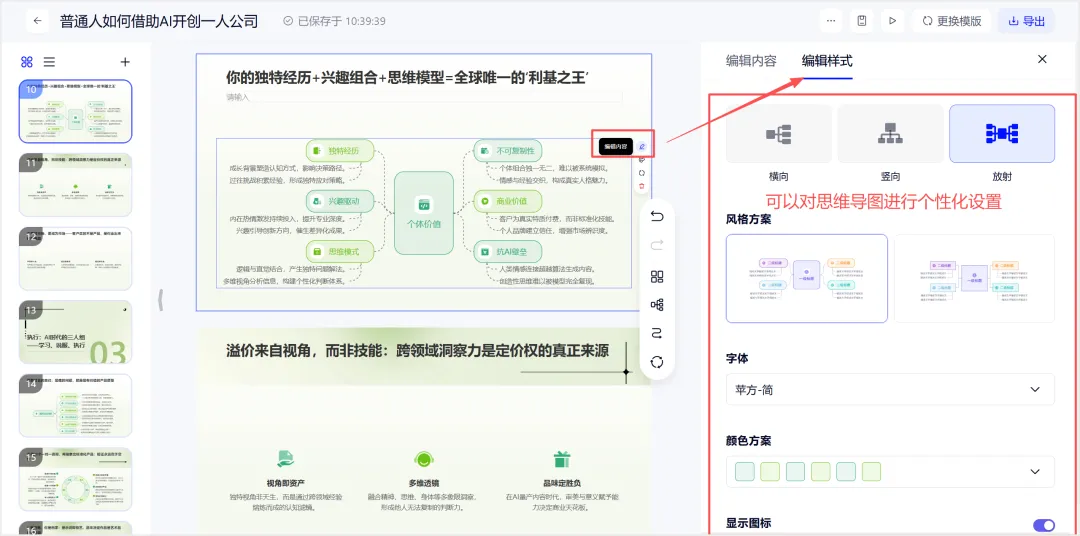The height and width of the screenshot is (536, 1080).
Task: Select the first green style scheme
Action: pos(807,278)
